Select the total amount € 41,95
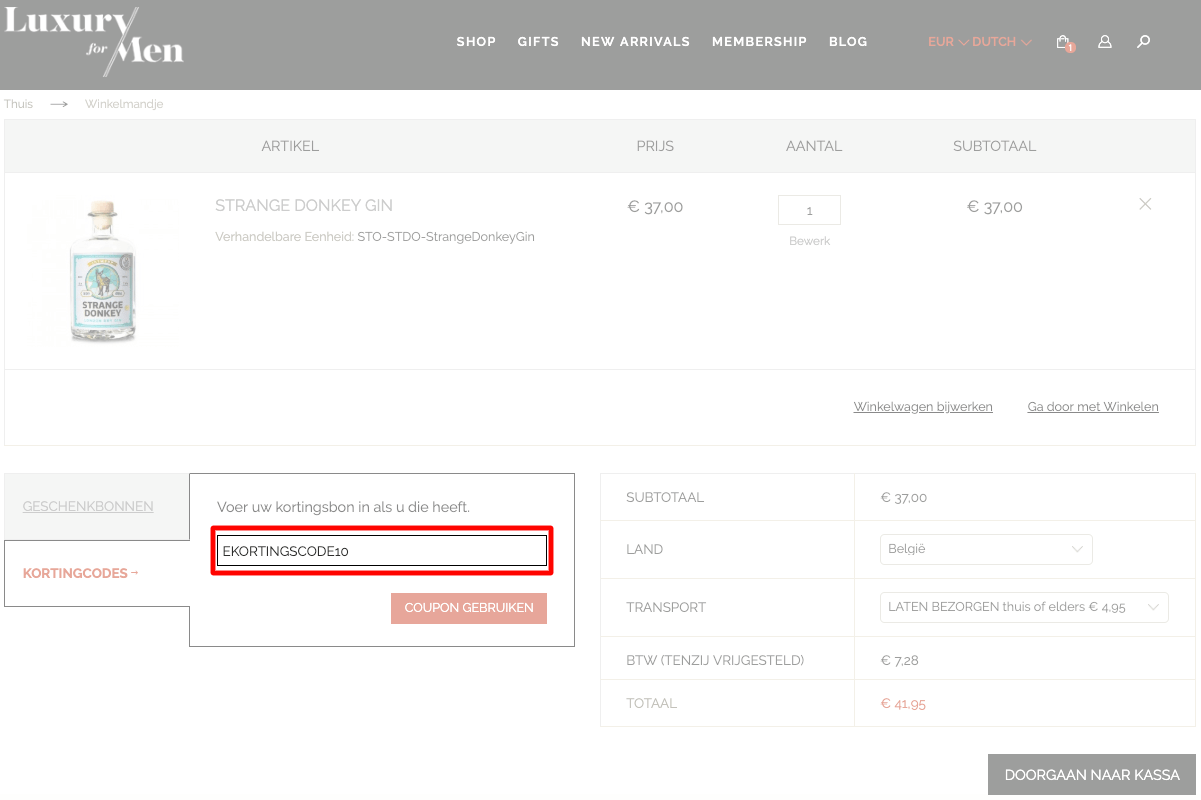Image resolution: width=1201 pixels, height=800 pixels. pyautogui.click(x=903, y=704)
